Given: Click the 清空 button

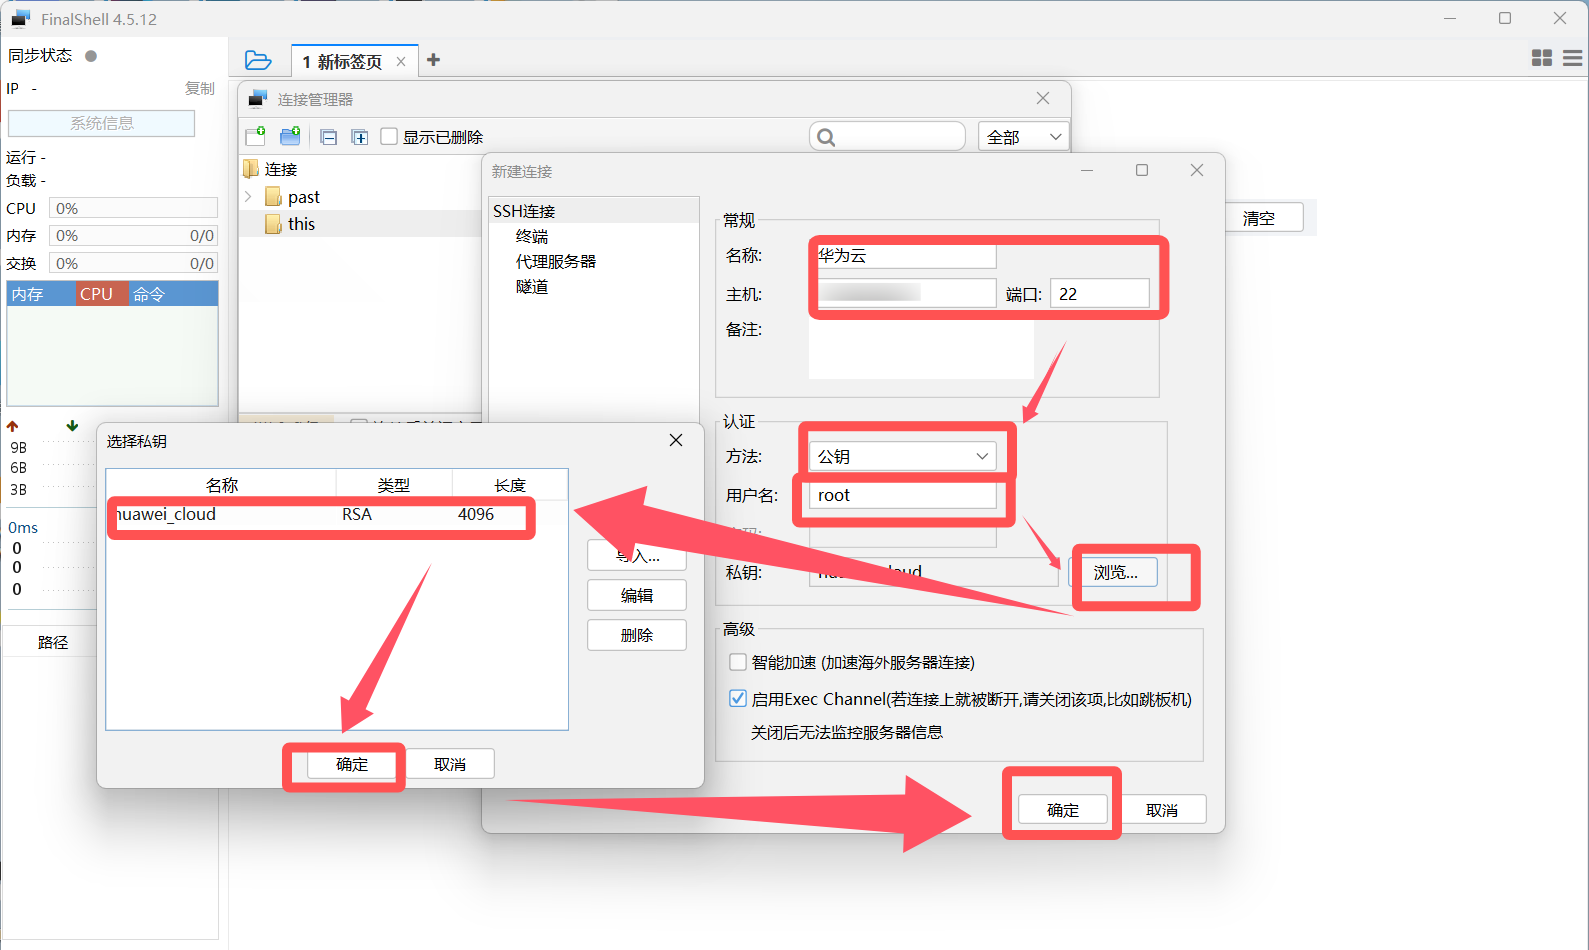Looking at the screenshot, I should (x=1259, y=218).
